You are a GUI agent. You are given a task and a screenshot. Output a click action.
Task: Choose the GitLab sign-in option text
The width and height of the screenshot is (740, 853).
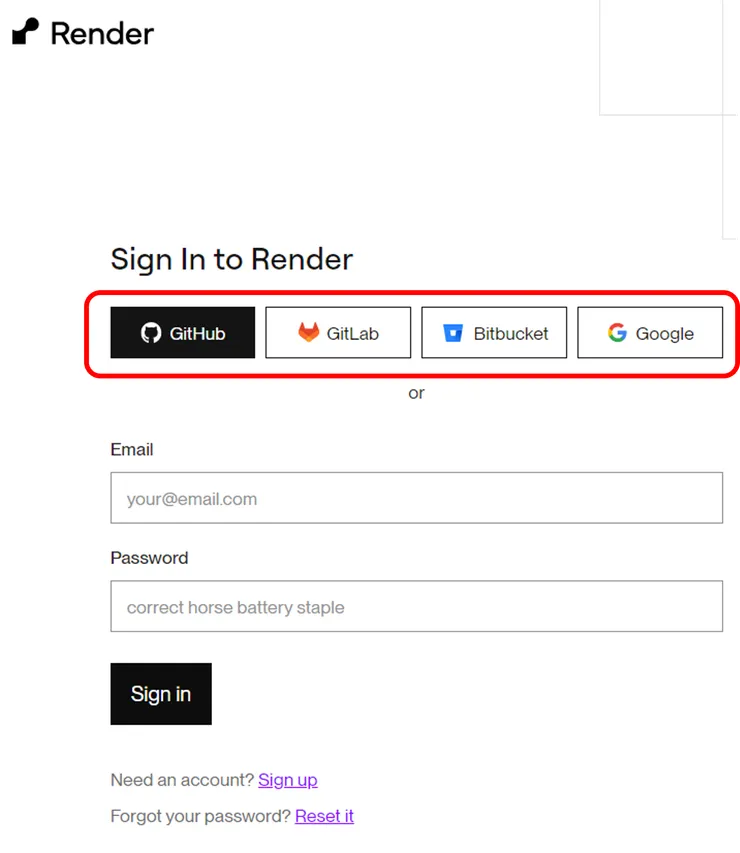click(x=353, y=334)
